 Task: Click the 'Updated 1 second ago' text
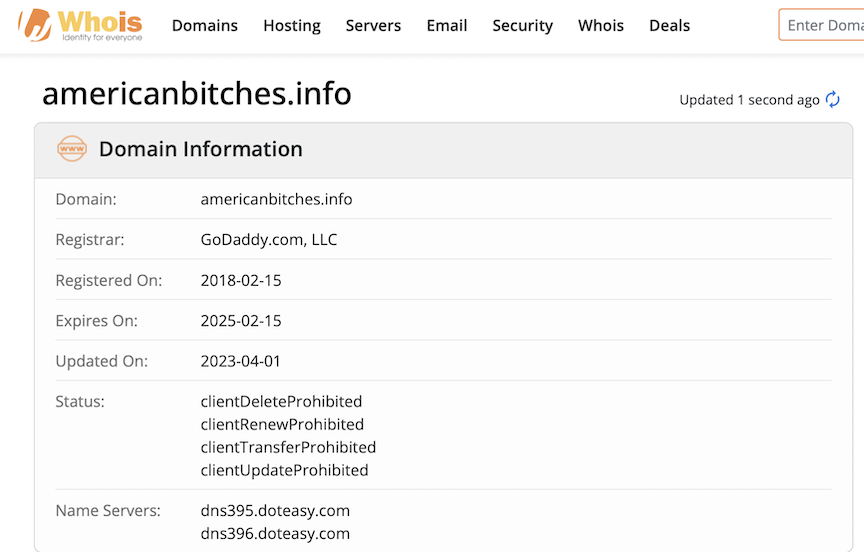749,100
